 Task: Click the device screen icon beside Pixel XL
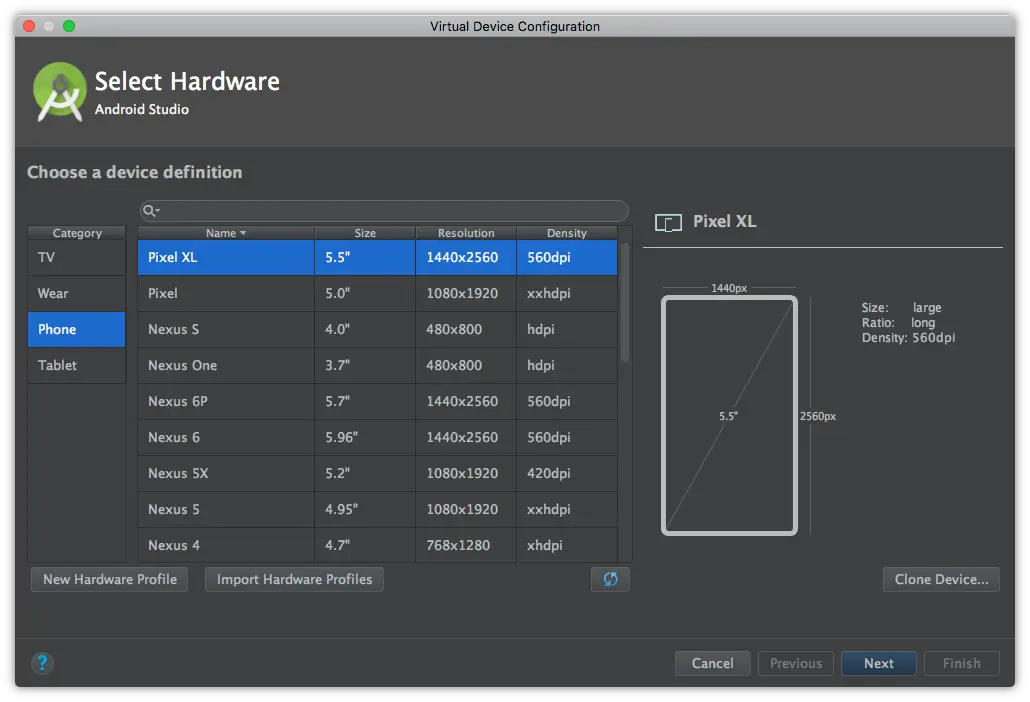click(x=668, y=223)
